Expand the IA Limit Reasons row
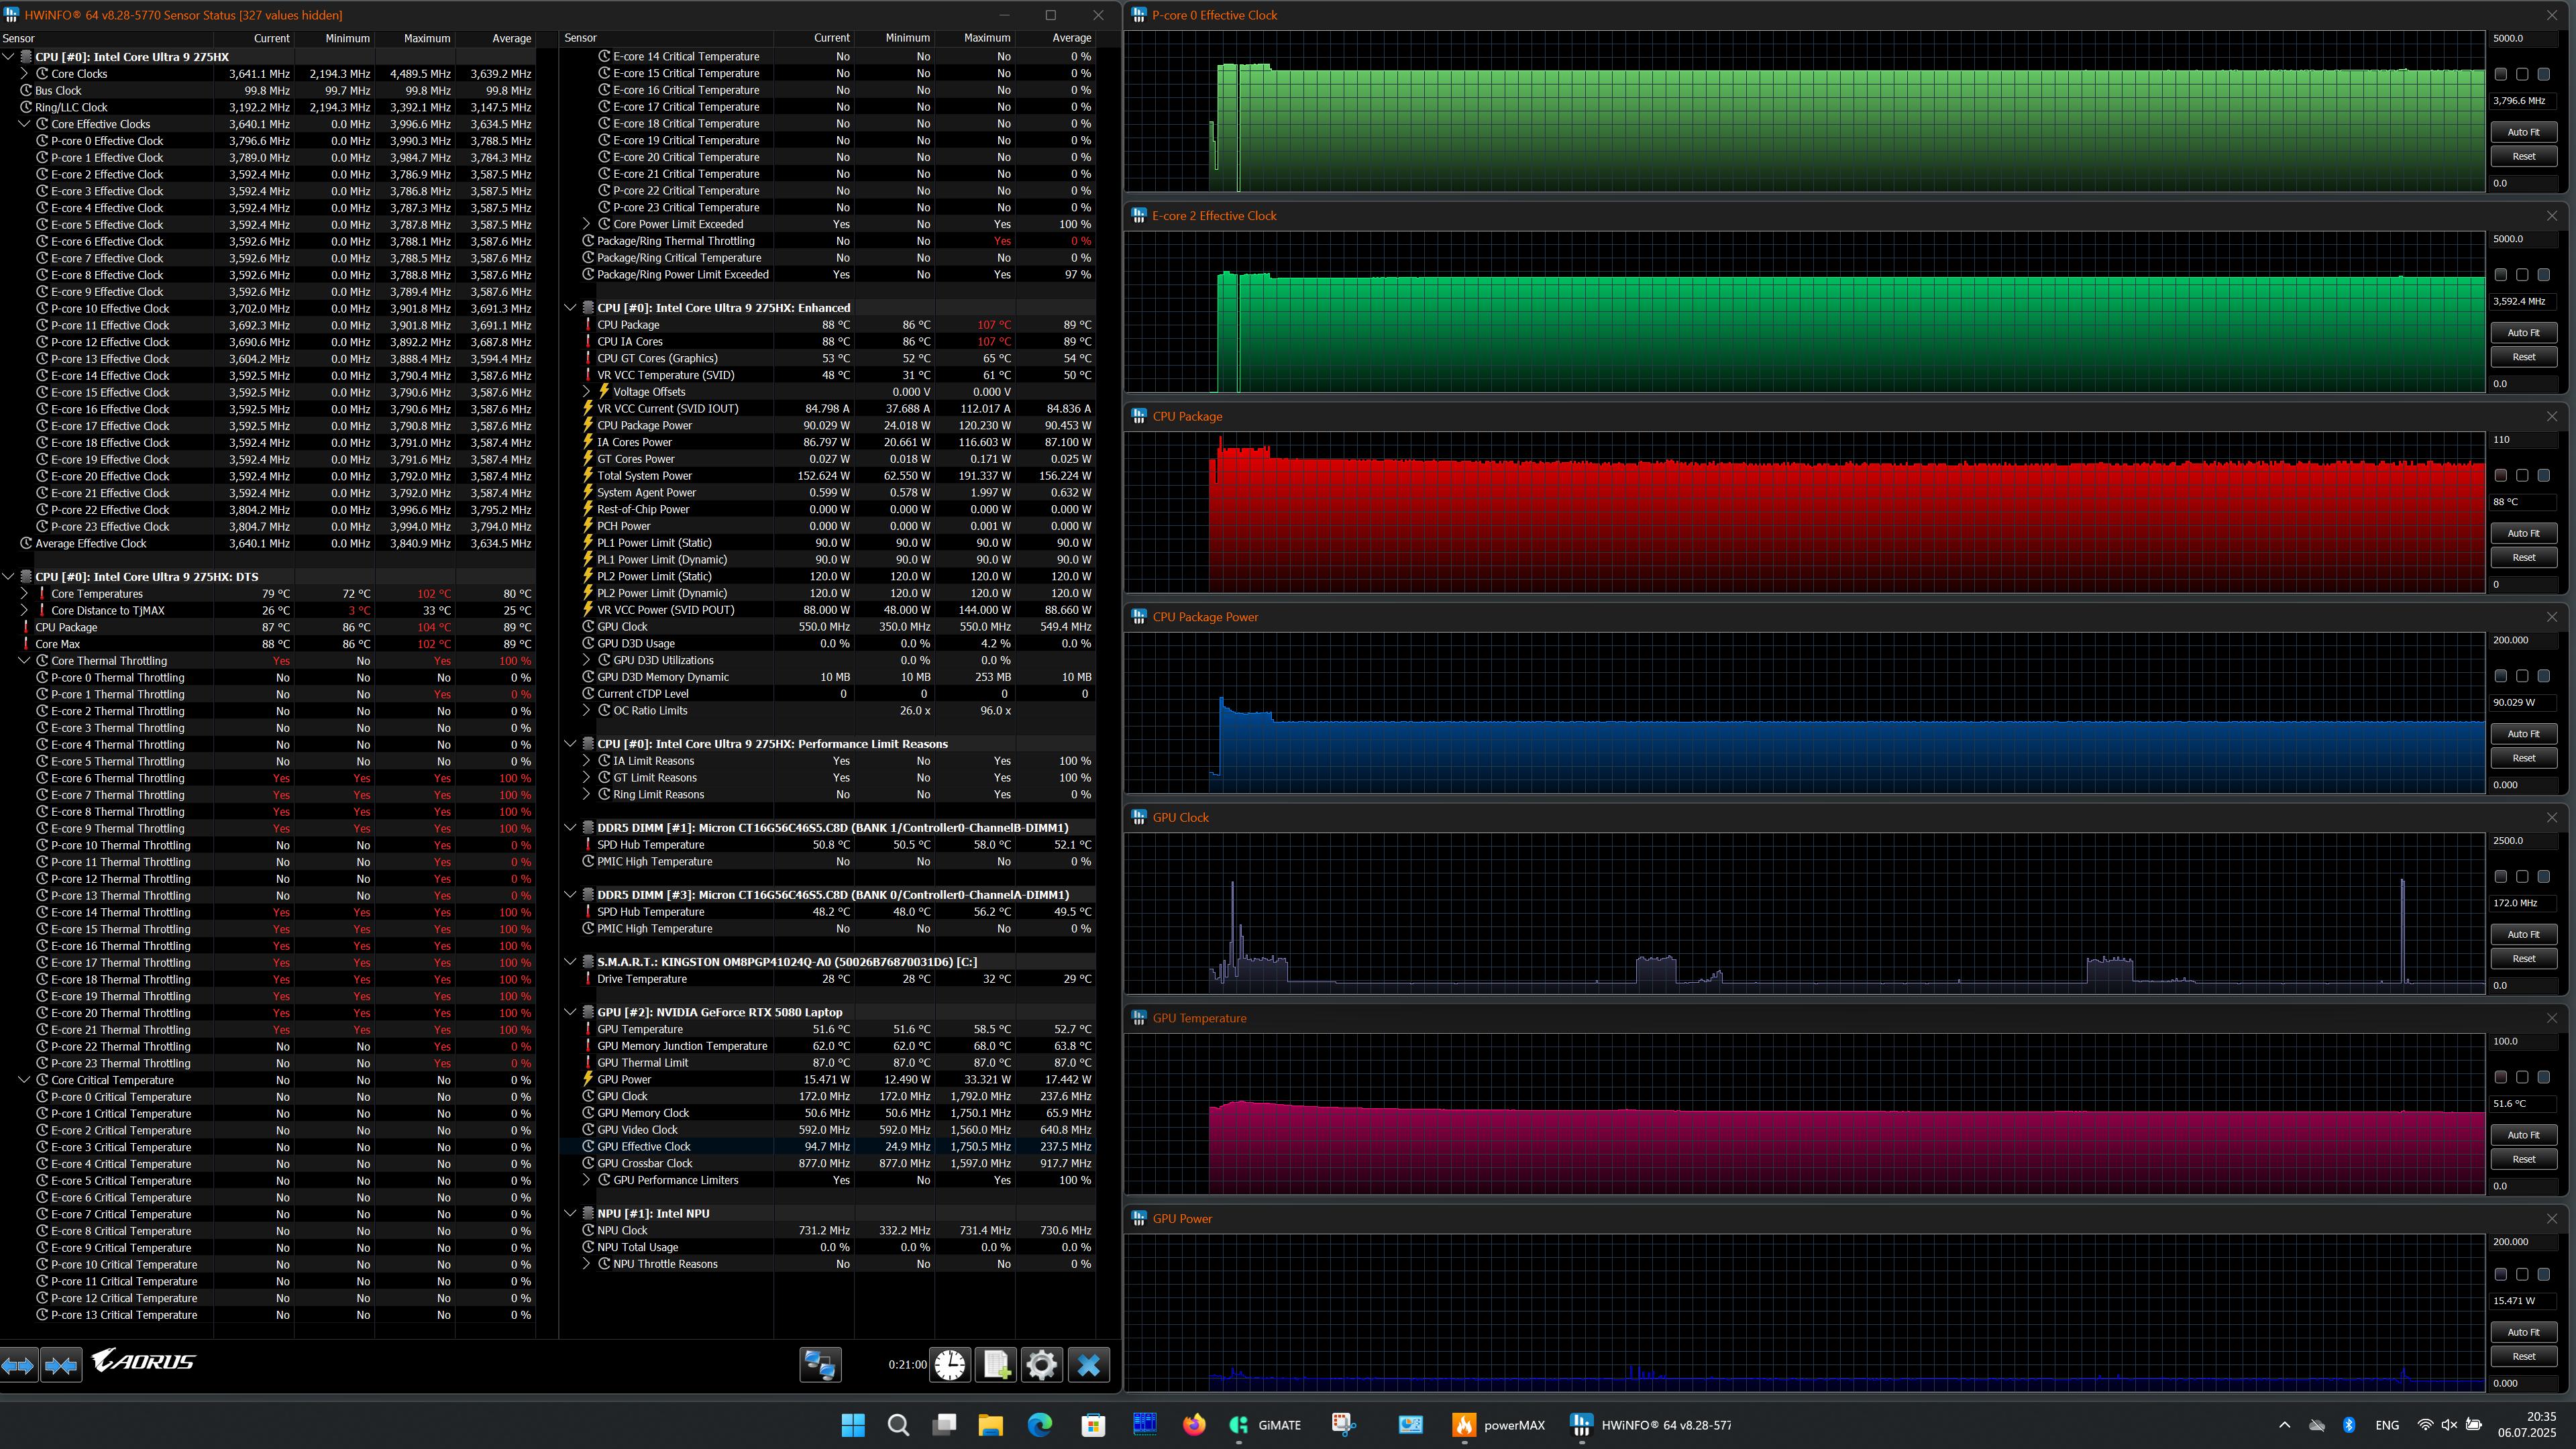This screenshot has width=2576, height=1449. (587, 761)
